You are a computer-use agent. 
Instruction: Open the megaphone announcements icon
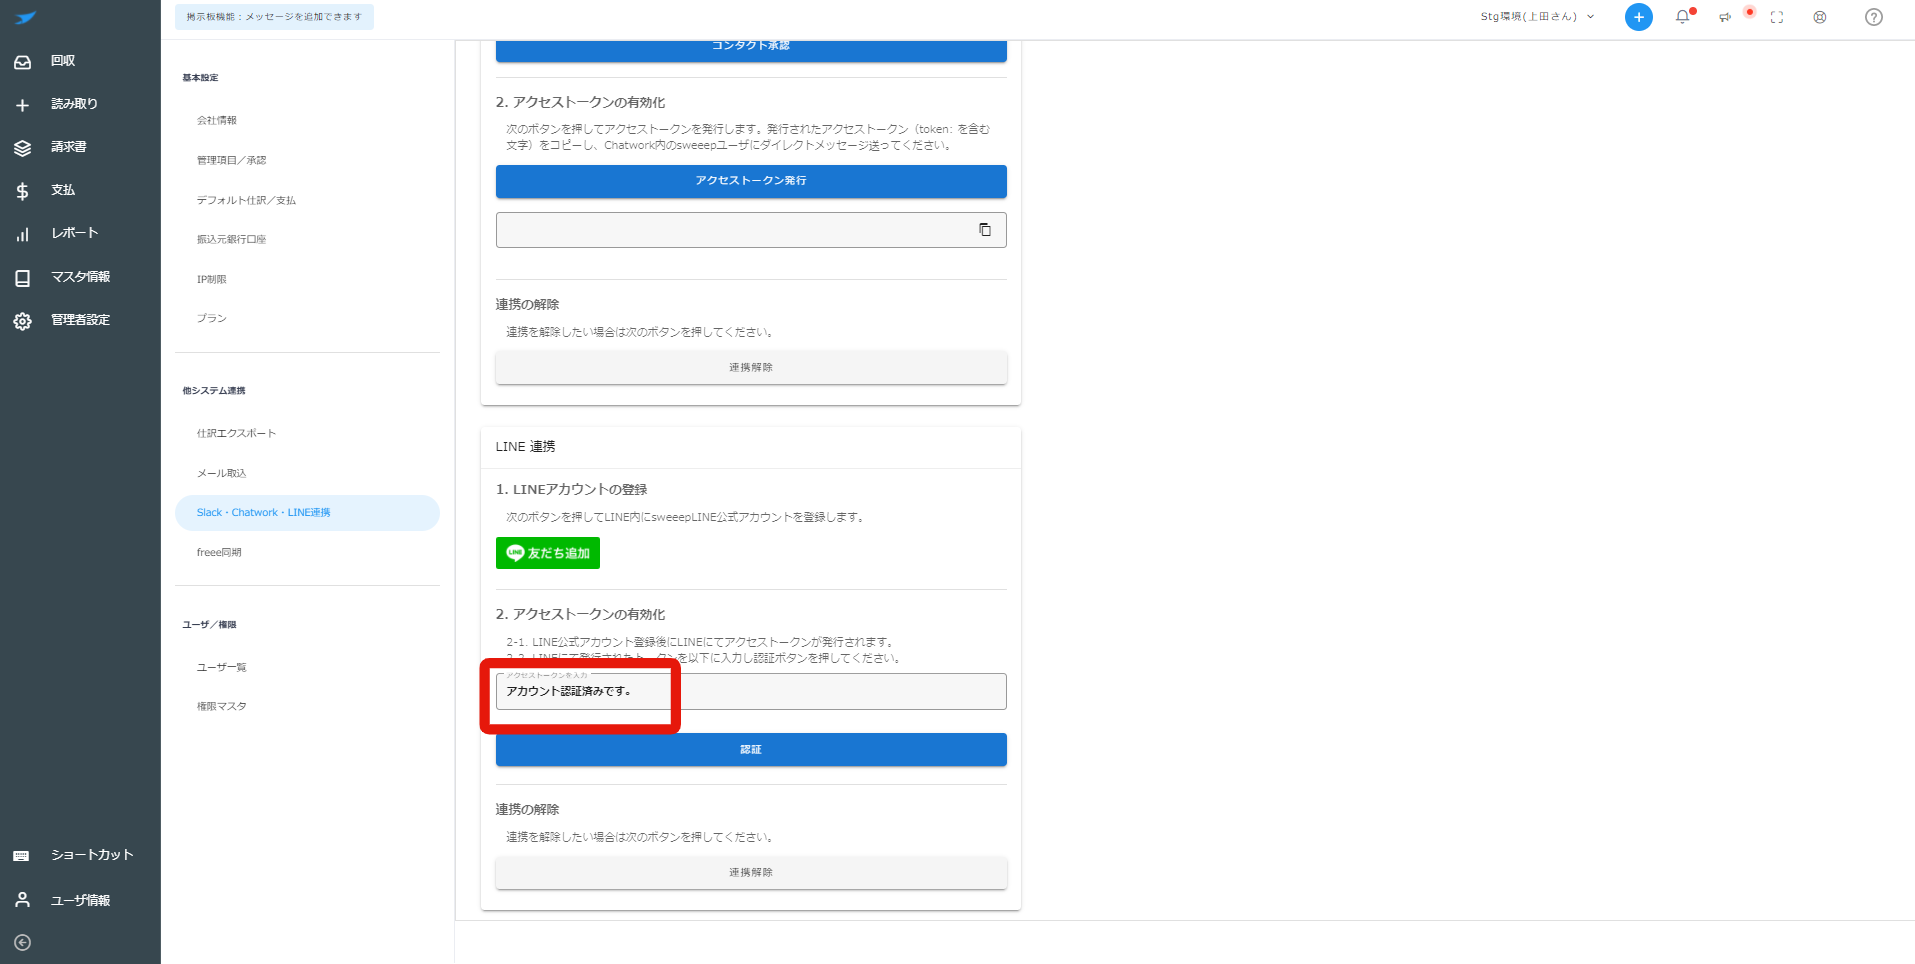click(1725, 17)
